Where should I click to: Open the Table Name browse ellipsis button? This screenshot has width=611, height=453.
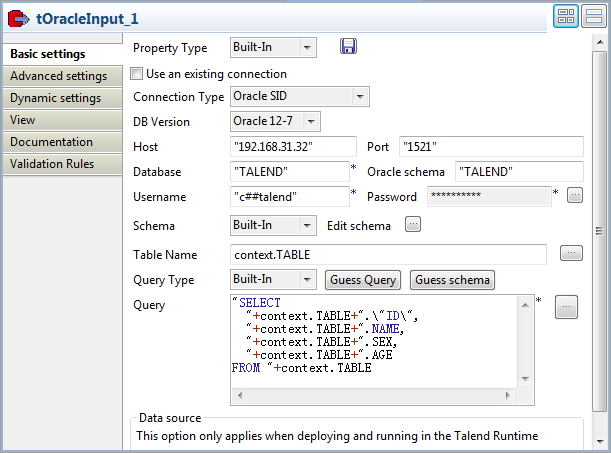point(570,254)
